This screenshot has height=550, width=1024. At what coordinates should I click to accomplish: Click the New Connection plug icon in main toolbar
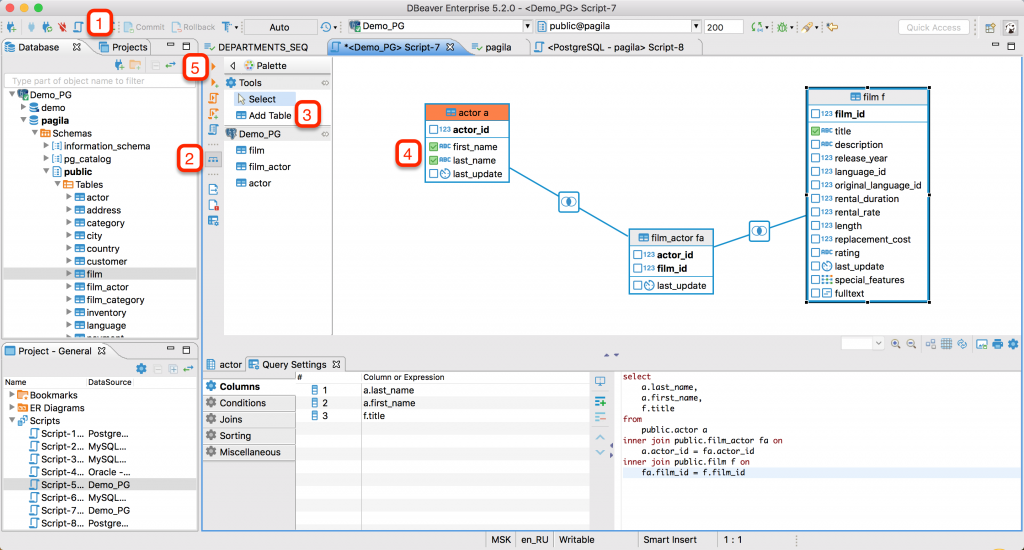click(x=11, y=27)
